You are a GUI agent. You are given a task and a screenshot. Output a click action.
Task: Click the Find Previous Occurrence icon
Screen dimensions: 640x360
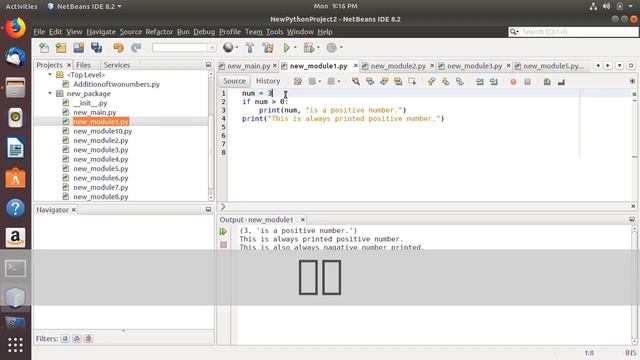coord(370,82)
